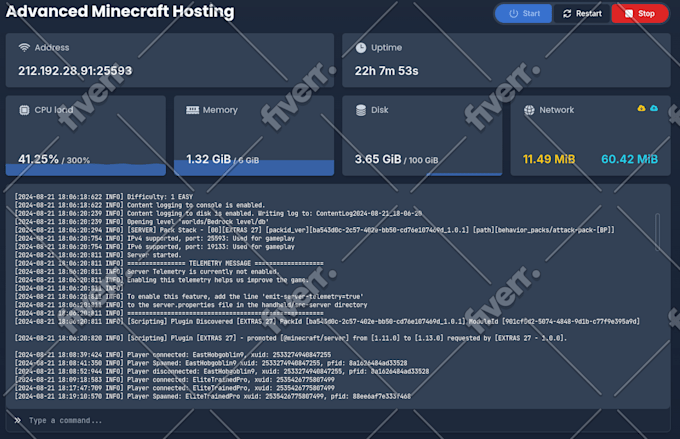Click 'Content logging to console is enabled' line
Screen dimensions: 680x439
point(139,205)
